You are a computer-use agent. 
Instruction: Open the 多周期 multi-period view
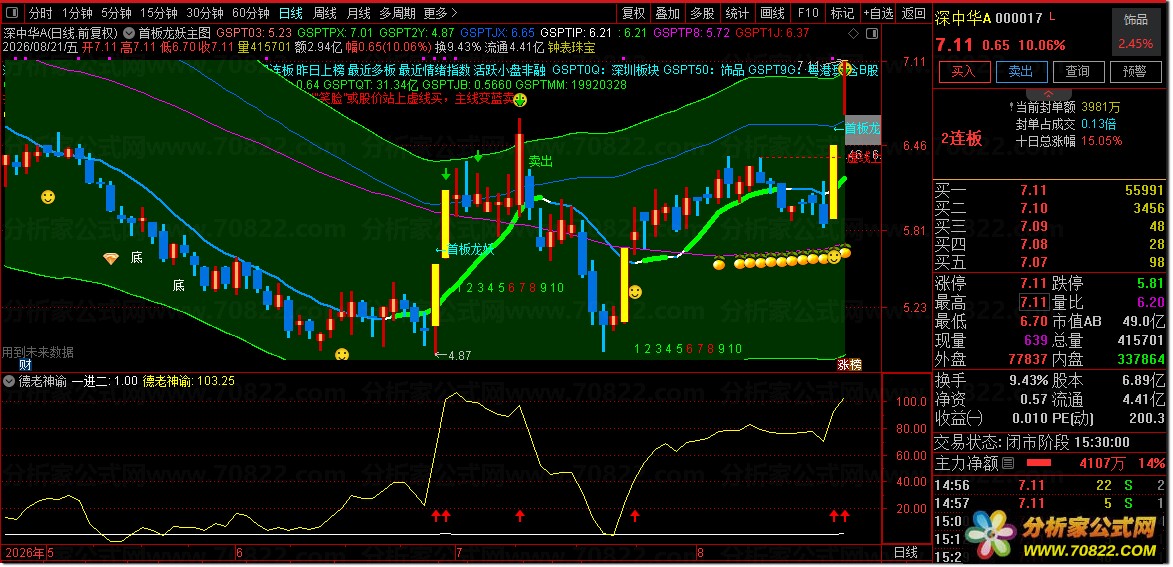(397, 13)
